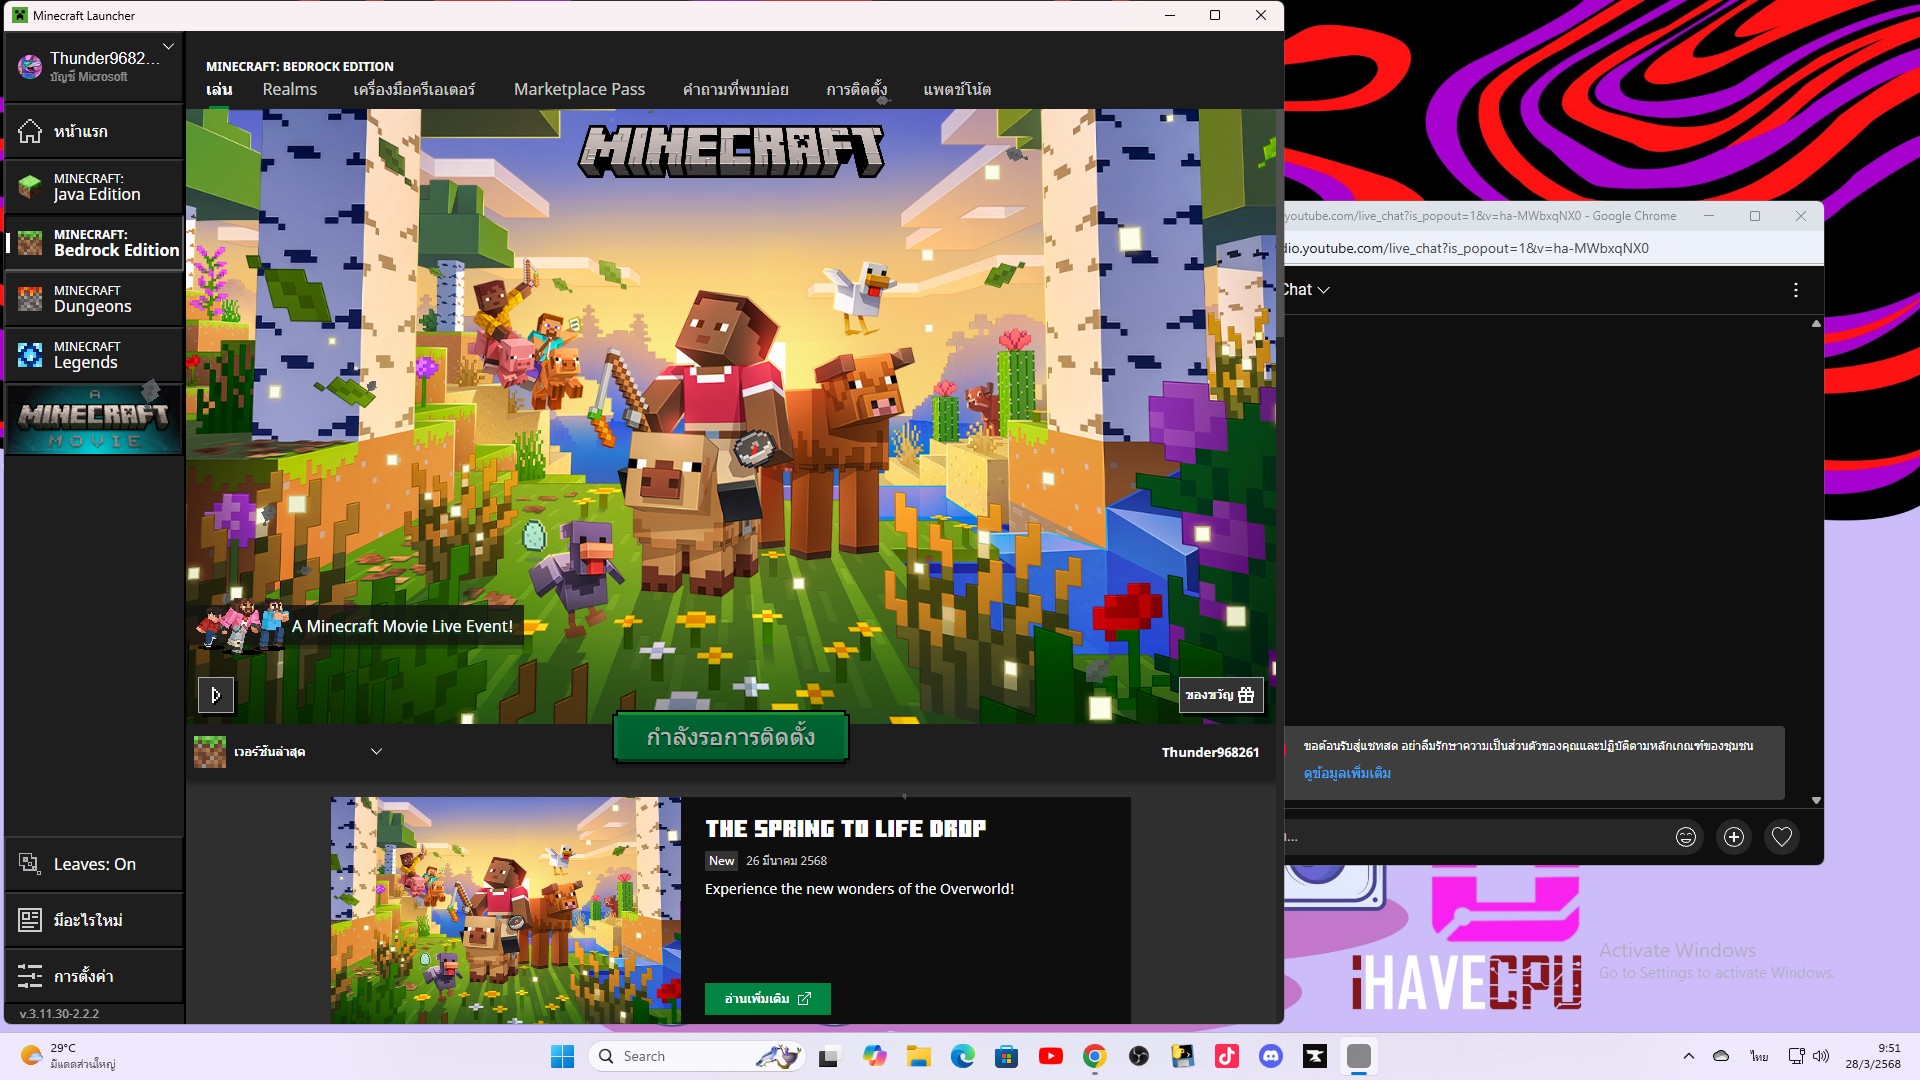Image resolution: width=1920 pixels, height=1080 pixels.
Task: Open Minecraft Legends in sidebar
Action: coord(94,355)
